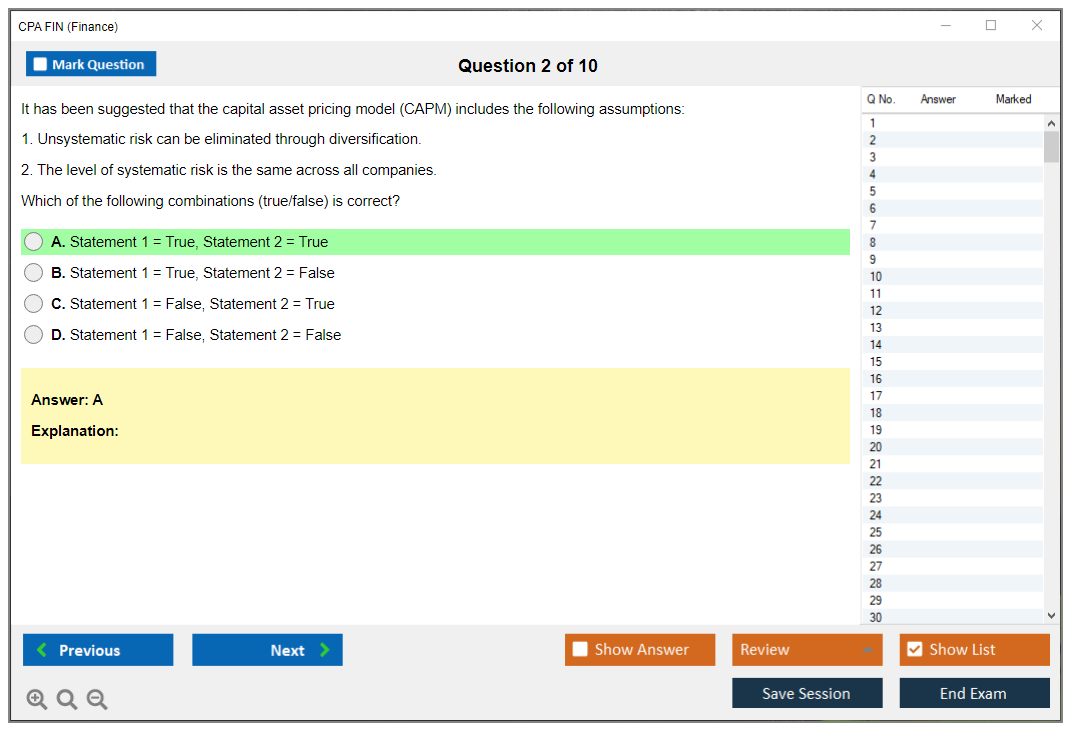Pick option D: False, False
1075x735 pixels.
(34, 335)
